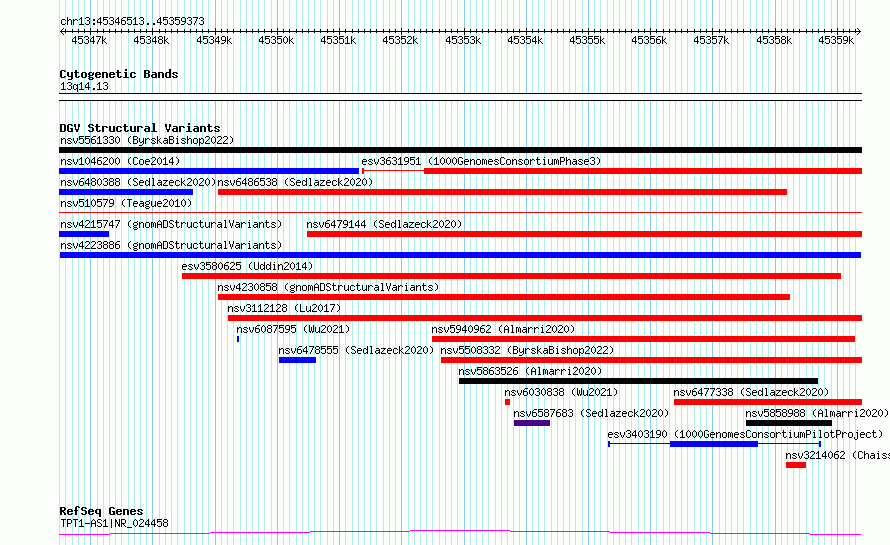Select nsv4223886 (gnomADStructuralVariants) label
890x545 pixels.
(171, 245)
